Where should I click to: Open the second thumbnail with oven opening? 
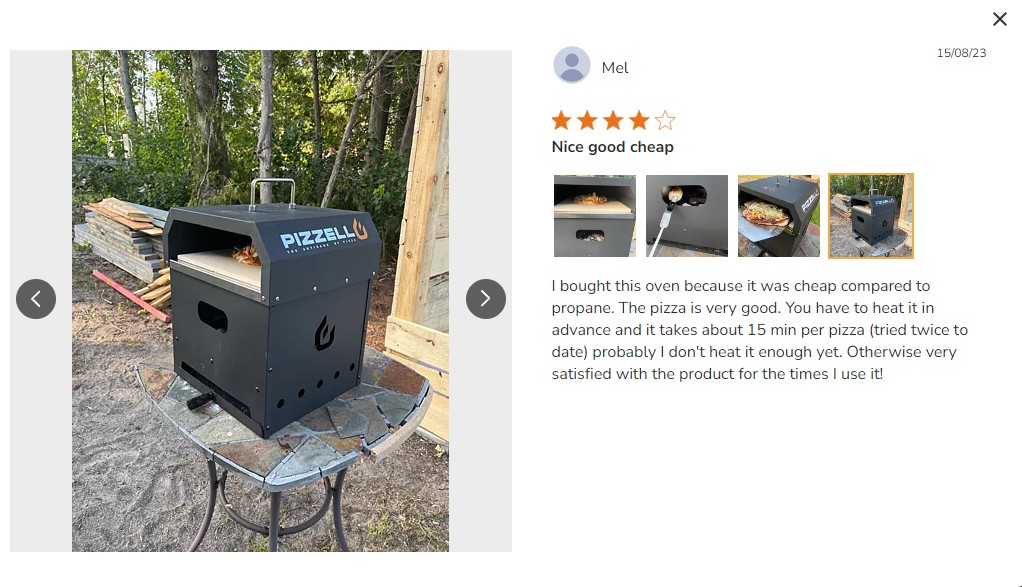tap(686, 216)
